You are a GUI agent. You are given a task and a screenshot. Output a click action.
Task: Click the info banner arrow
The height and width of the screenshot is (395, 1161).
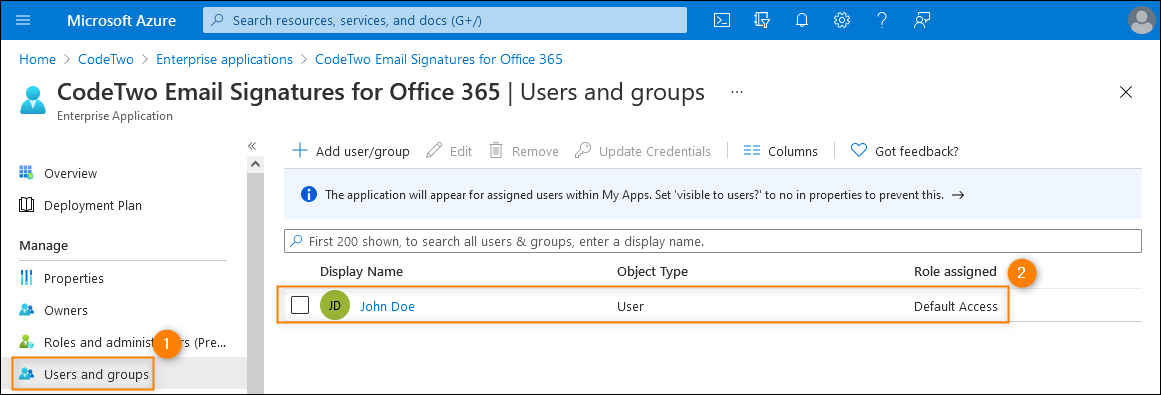957,195
